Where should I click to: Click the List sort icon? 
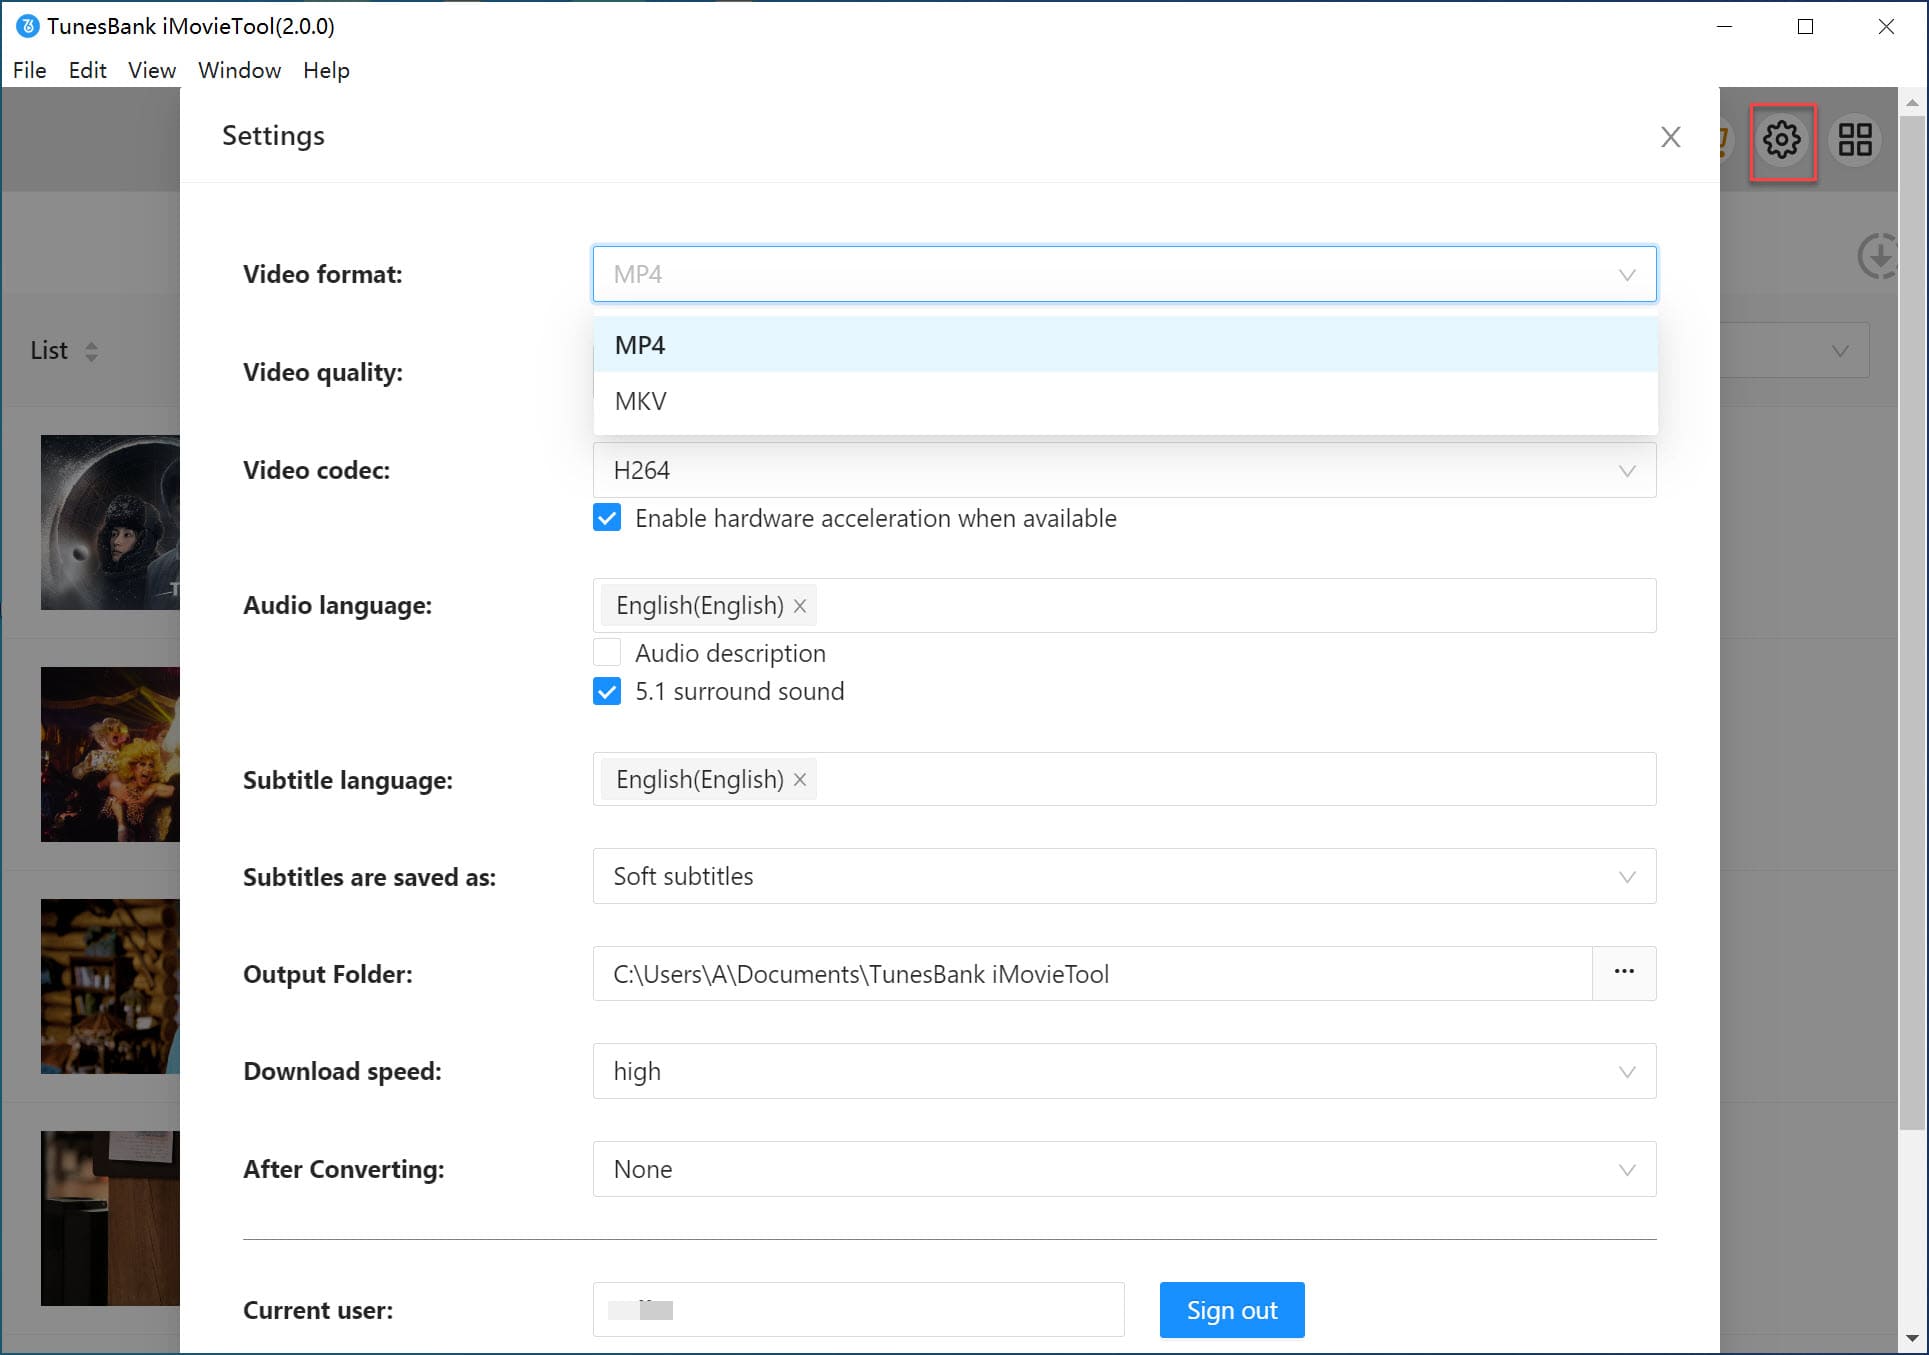(91, 350)
